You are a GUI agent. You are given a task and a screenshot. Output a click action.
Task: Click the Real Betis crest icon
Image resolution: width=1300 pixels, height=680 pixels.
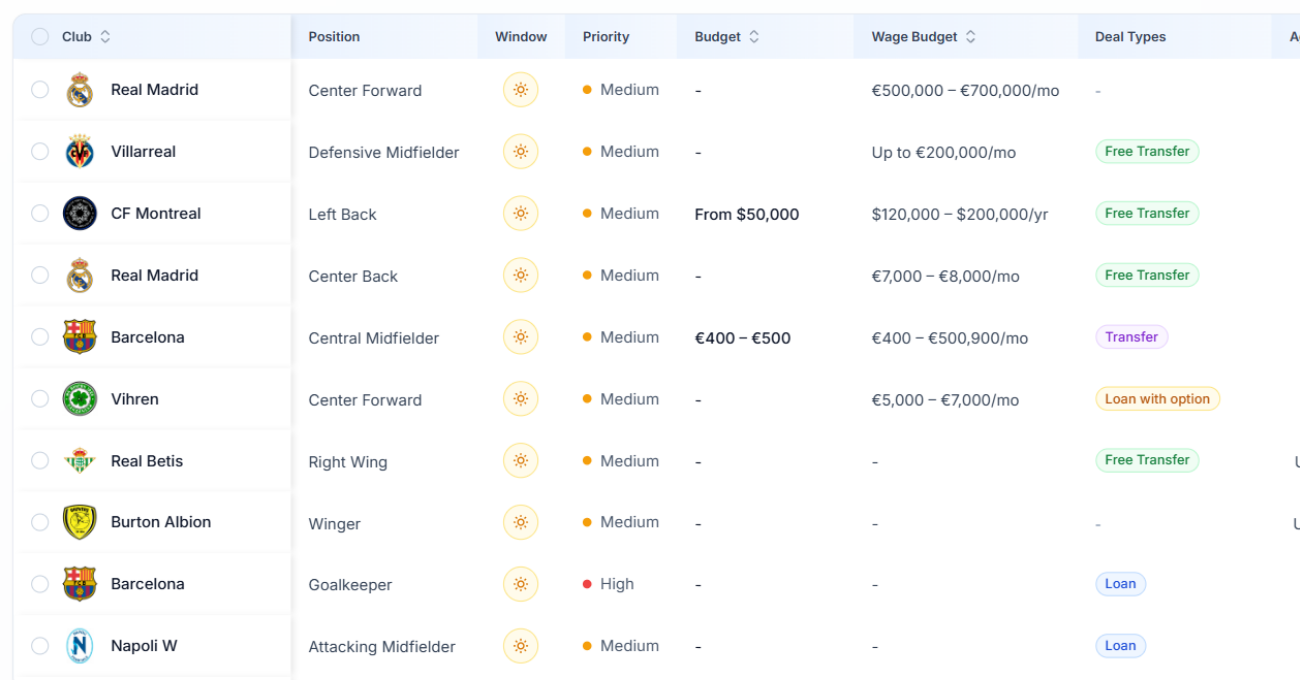click(80, 461)
